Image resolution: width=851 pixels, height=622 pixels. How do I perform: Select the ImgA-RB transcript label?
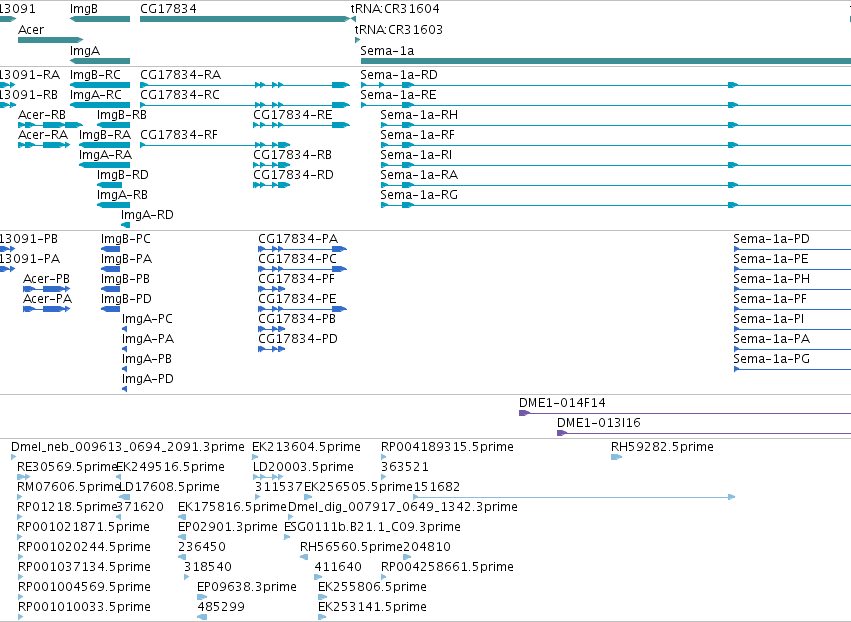point(122,195)
